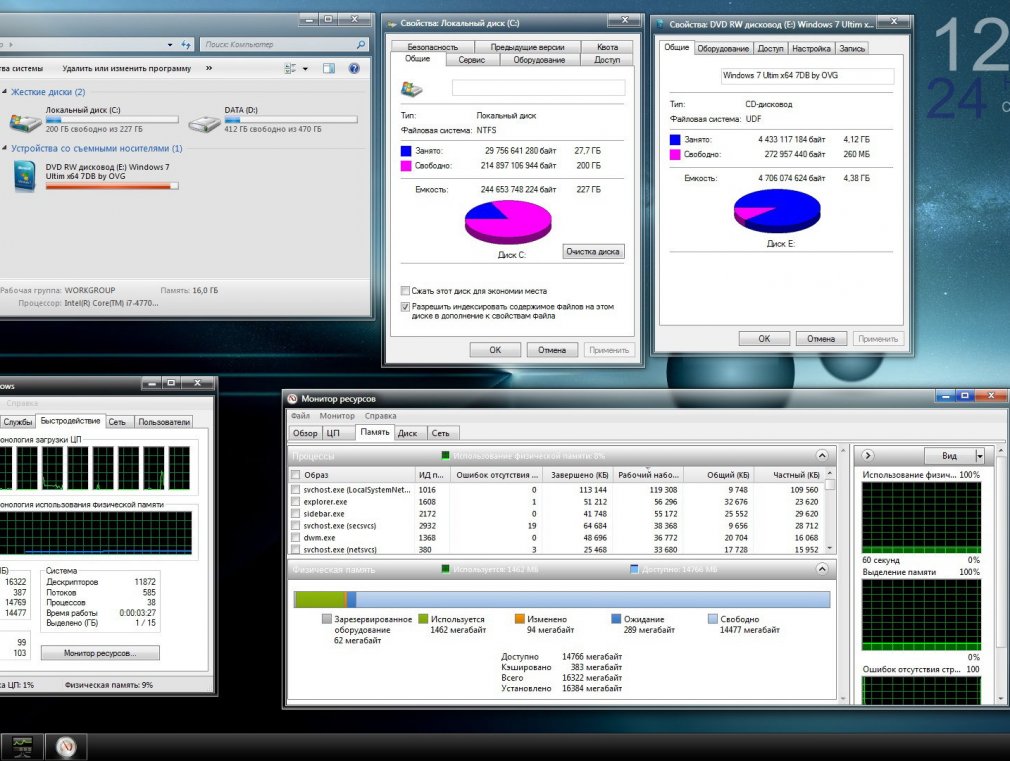This screenshot has height=761, width=1010.
Task: Click the refresh arrows icon in address bar
Action: 186,44
